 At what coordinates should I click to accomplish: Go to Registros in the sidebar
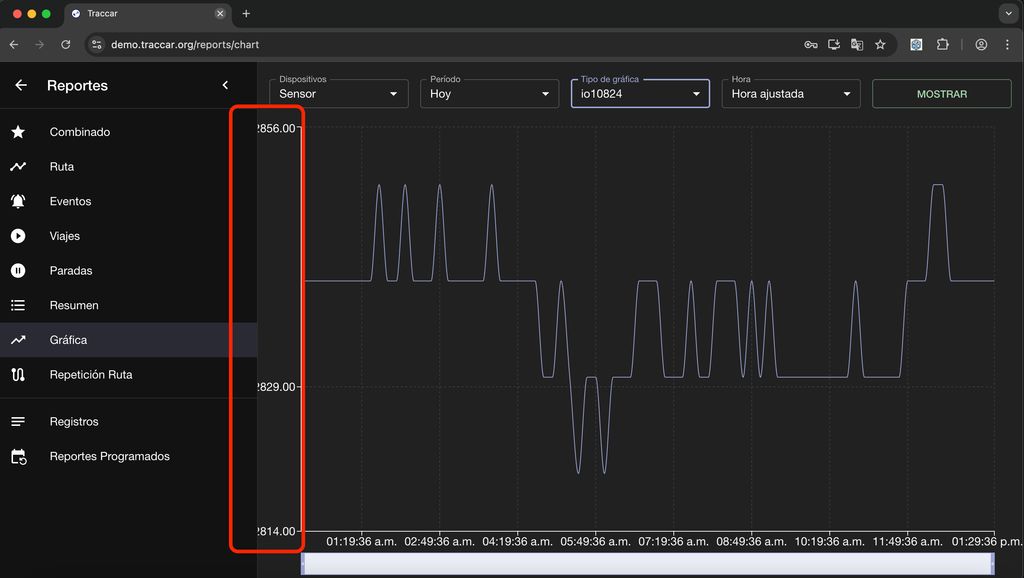[74, 422]
